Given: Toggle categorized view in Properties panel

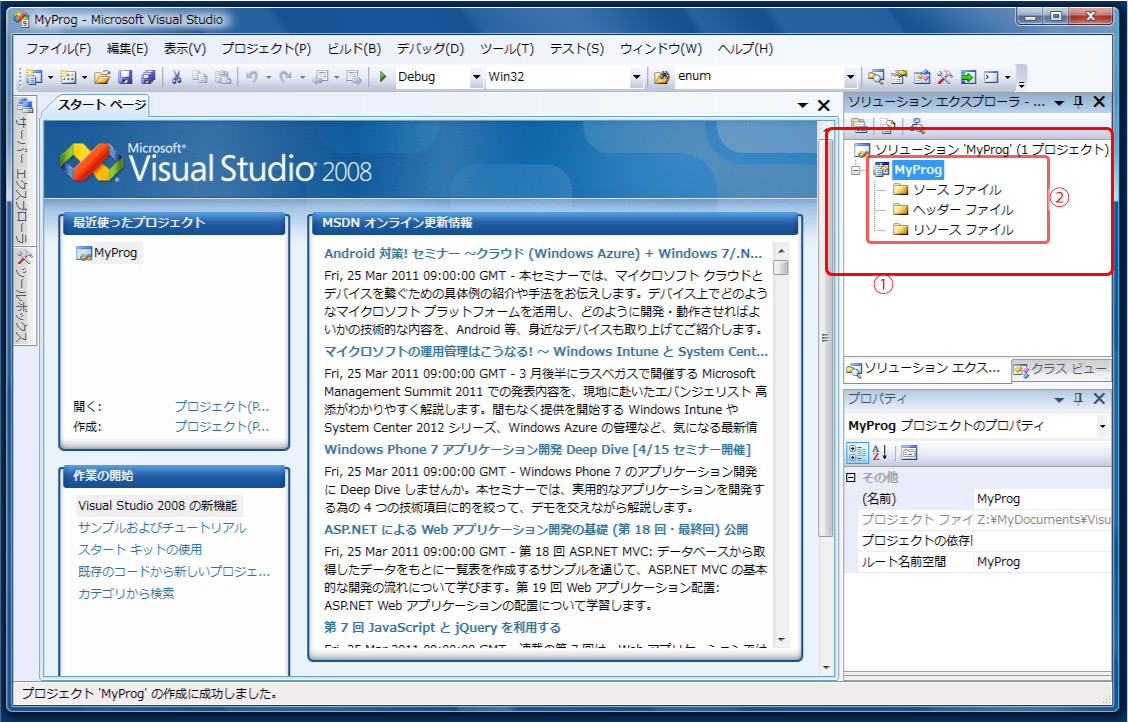Looking at the screenshot, I should pos(857,453).
